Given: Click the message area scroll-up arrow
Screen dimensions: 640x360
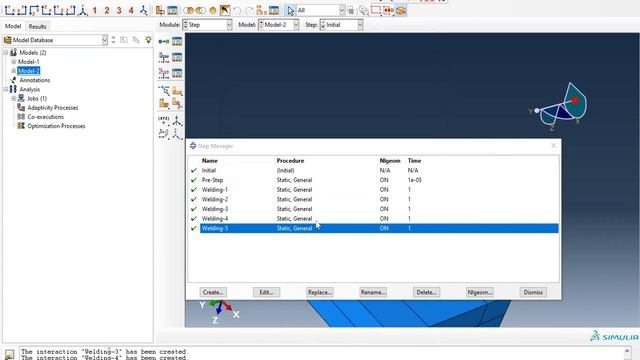Looking at the screenshot, I should pos(627,351).
